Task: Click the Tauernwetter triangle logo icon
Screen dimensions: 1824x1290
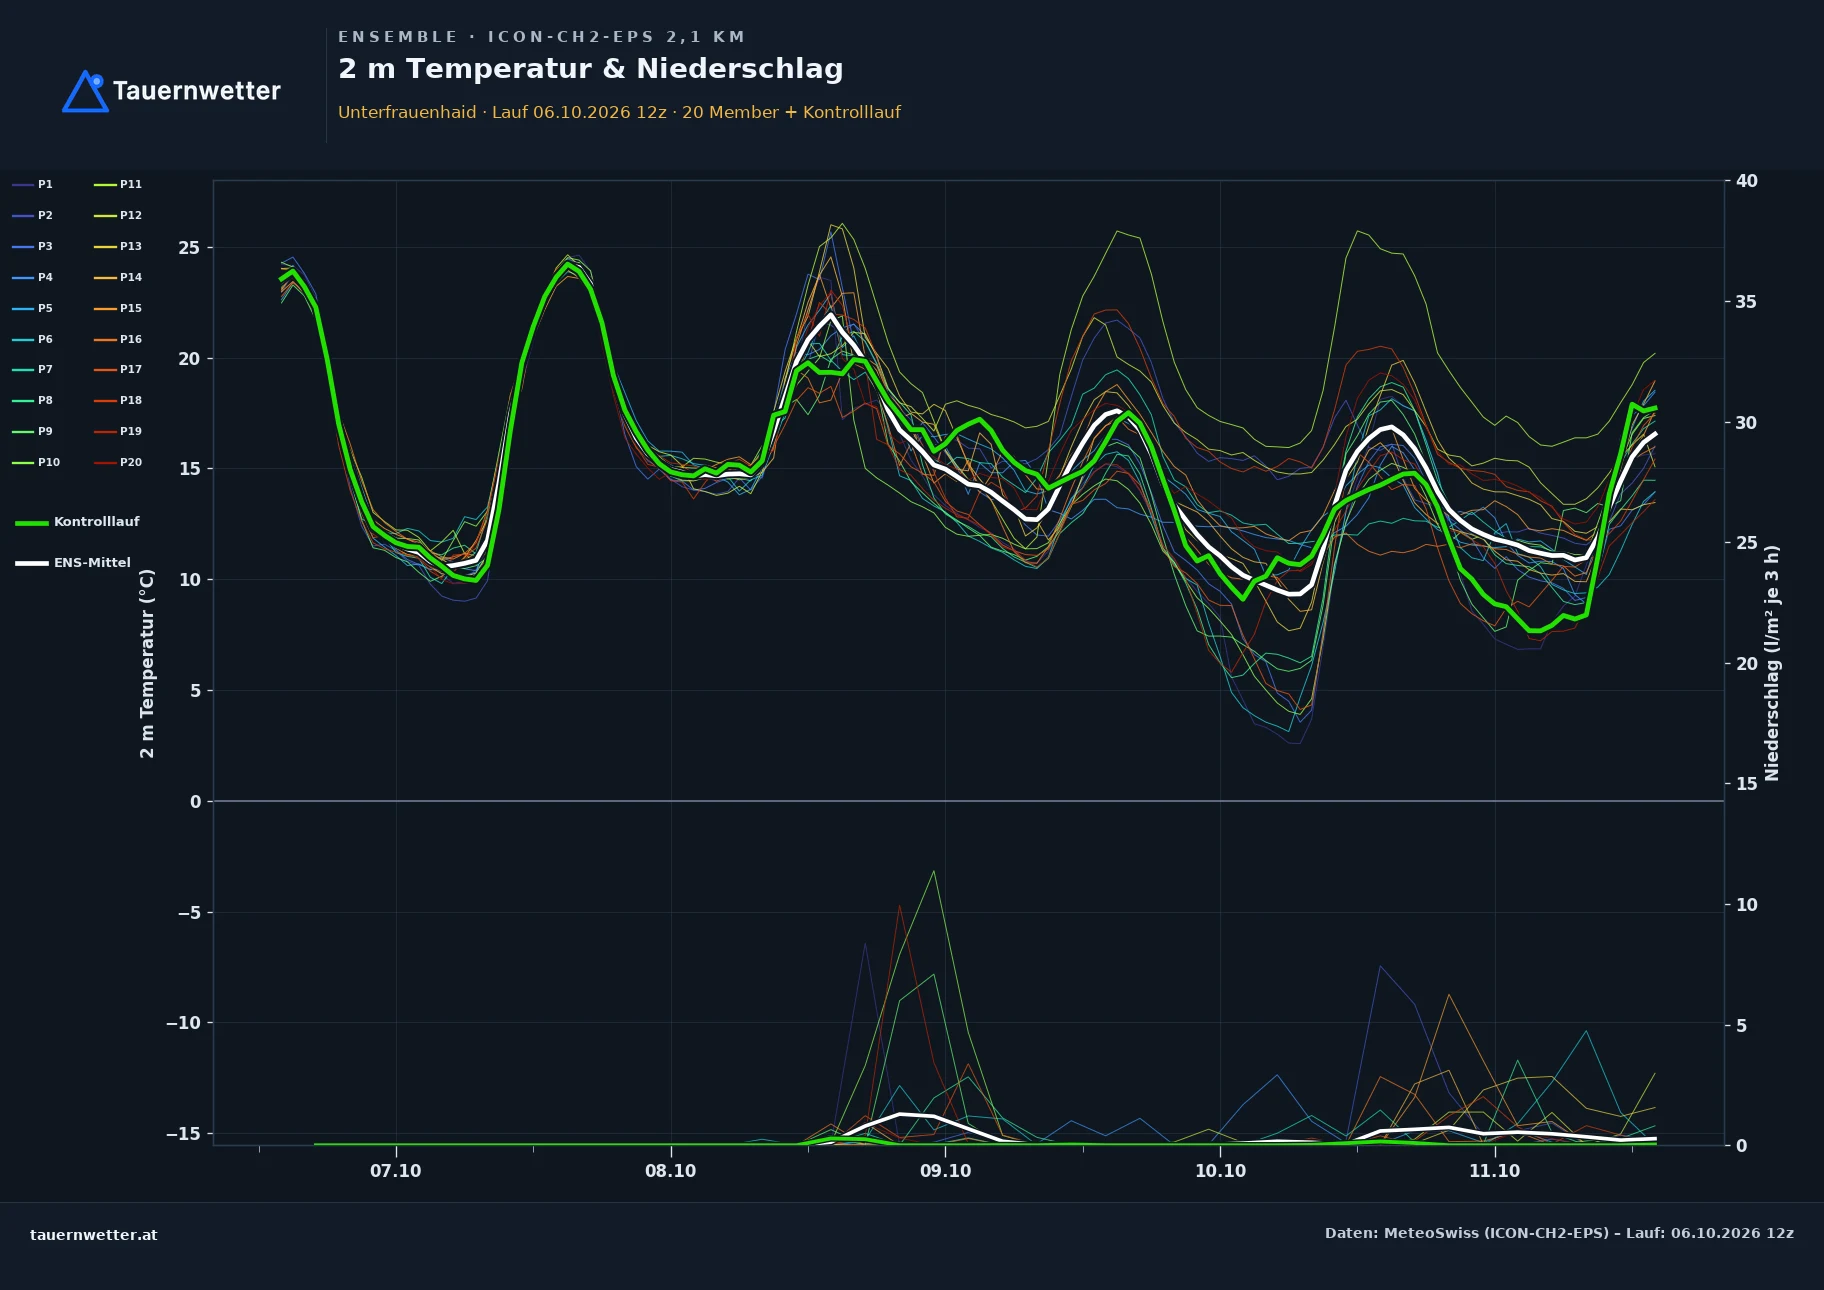Action: point(85,91)
